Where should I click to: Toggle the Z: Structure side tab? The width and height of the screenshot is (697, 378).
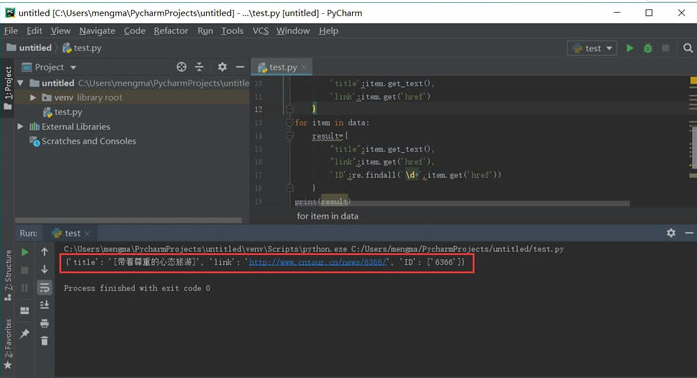pos(8,275)
